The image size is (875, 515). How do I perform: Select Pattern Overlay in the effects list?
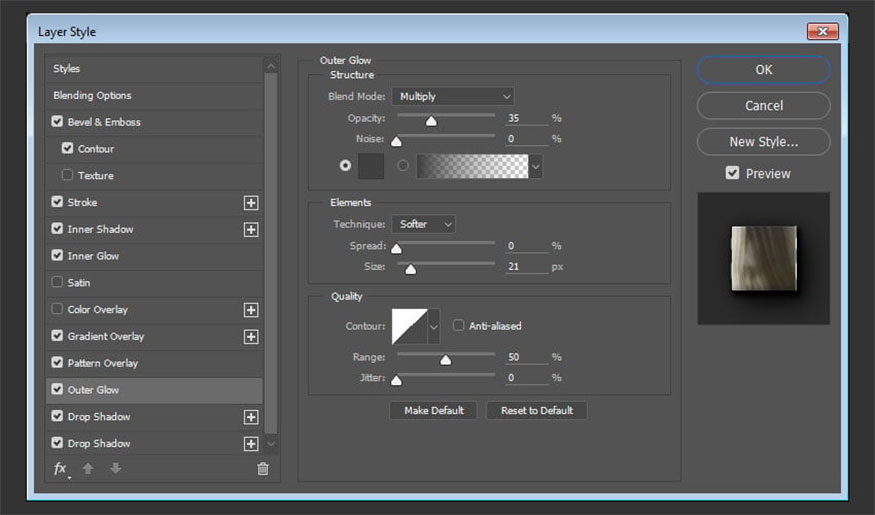(x=102, y=363)
